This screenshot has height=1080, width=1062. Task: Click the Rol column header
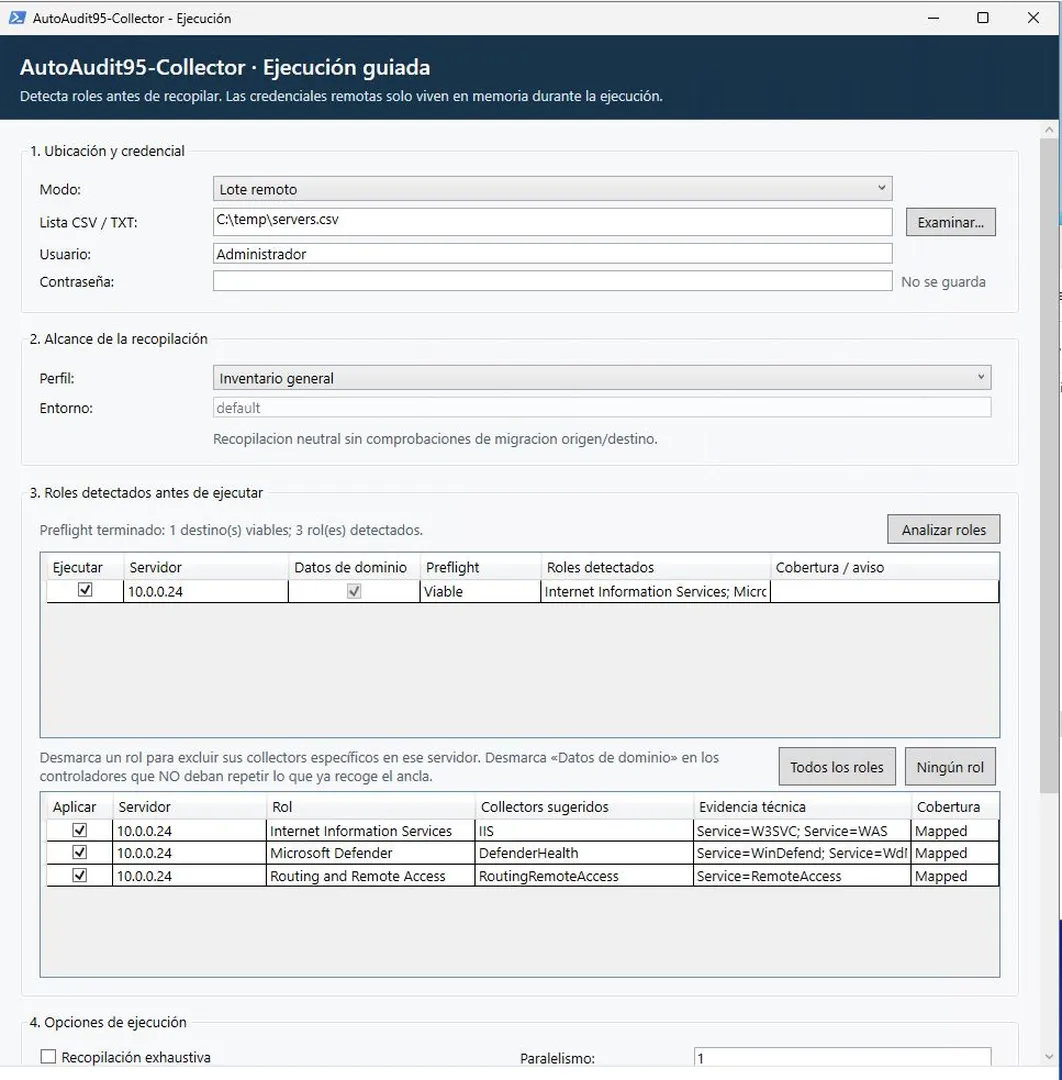coord(371,807)
